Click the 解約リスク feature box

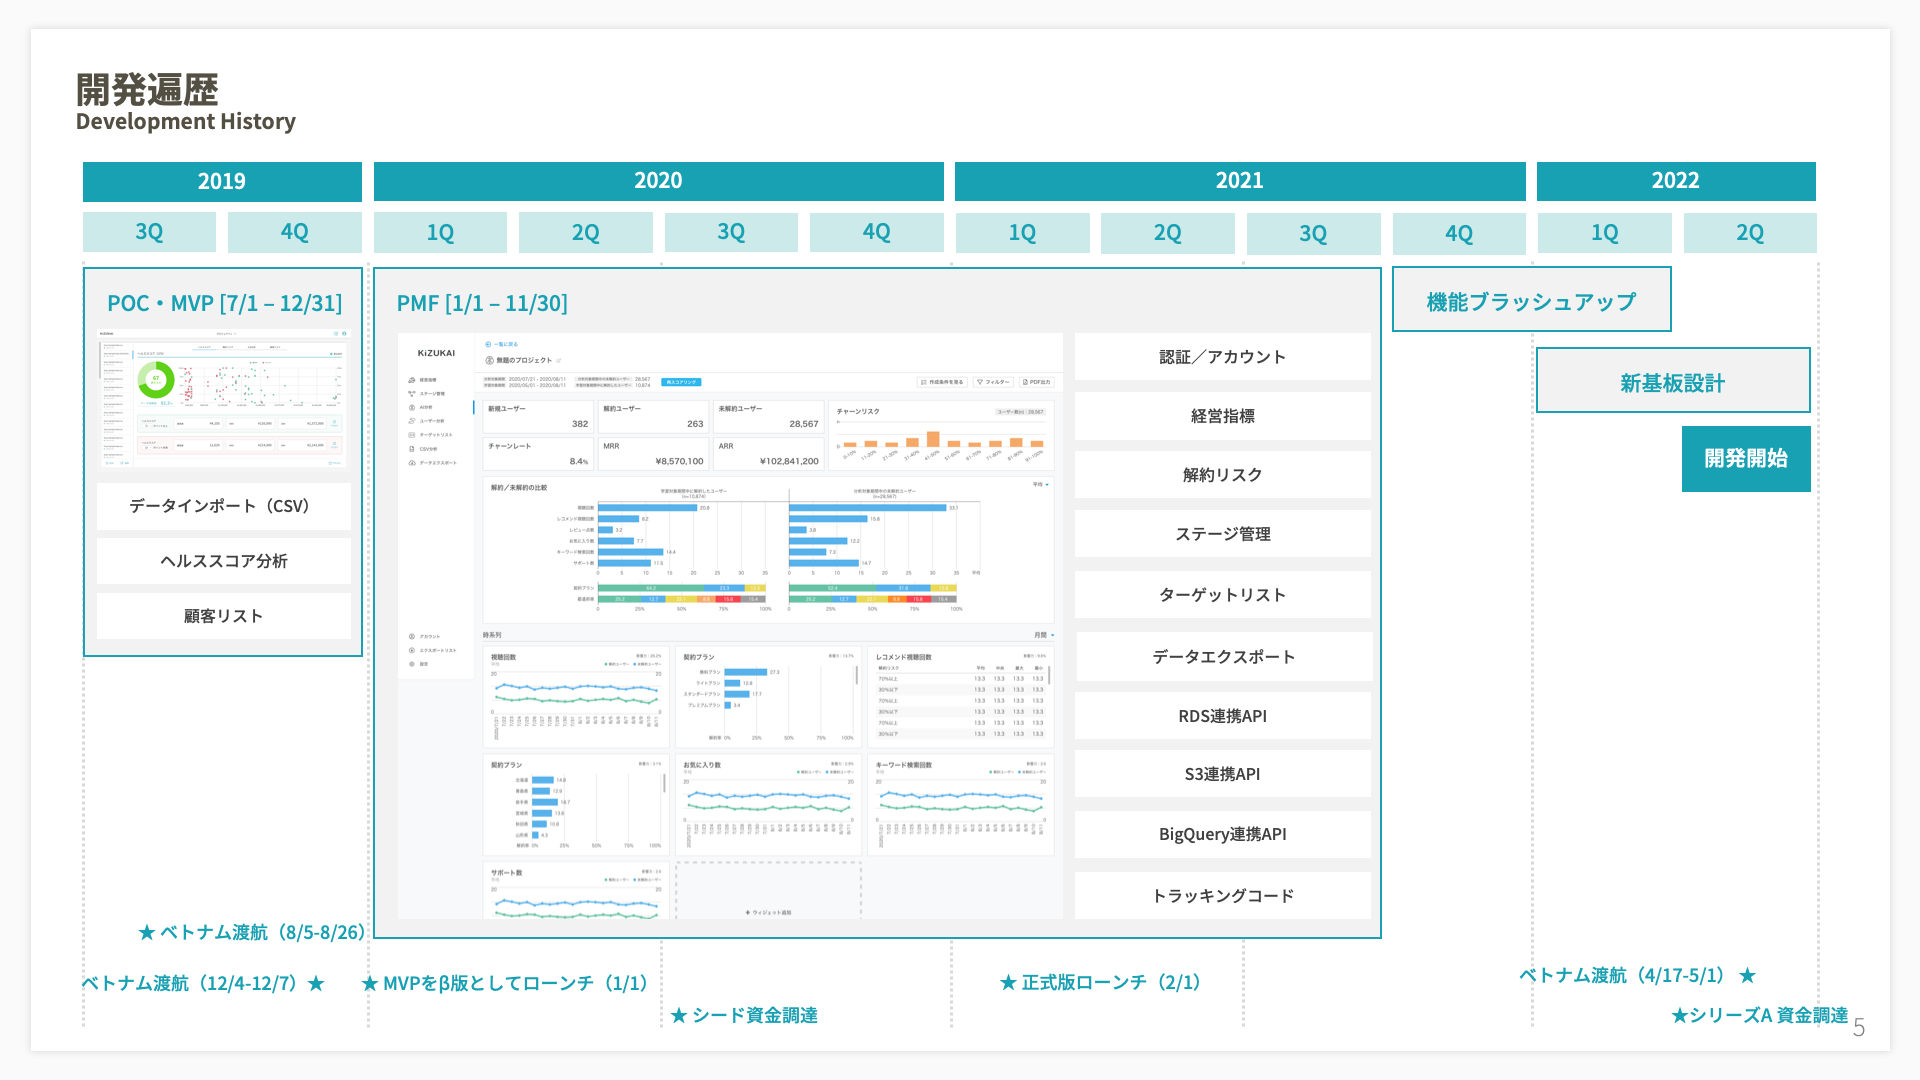pyautogui.click(x=1222, y=475)
